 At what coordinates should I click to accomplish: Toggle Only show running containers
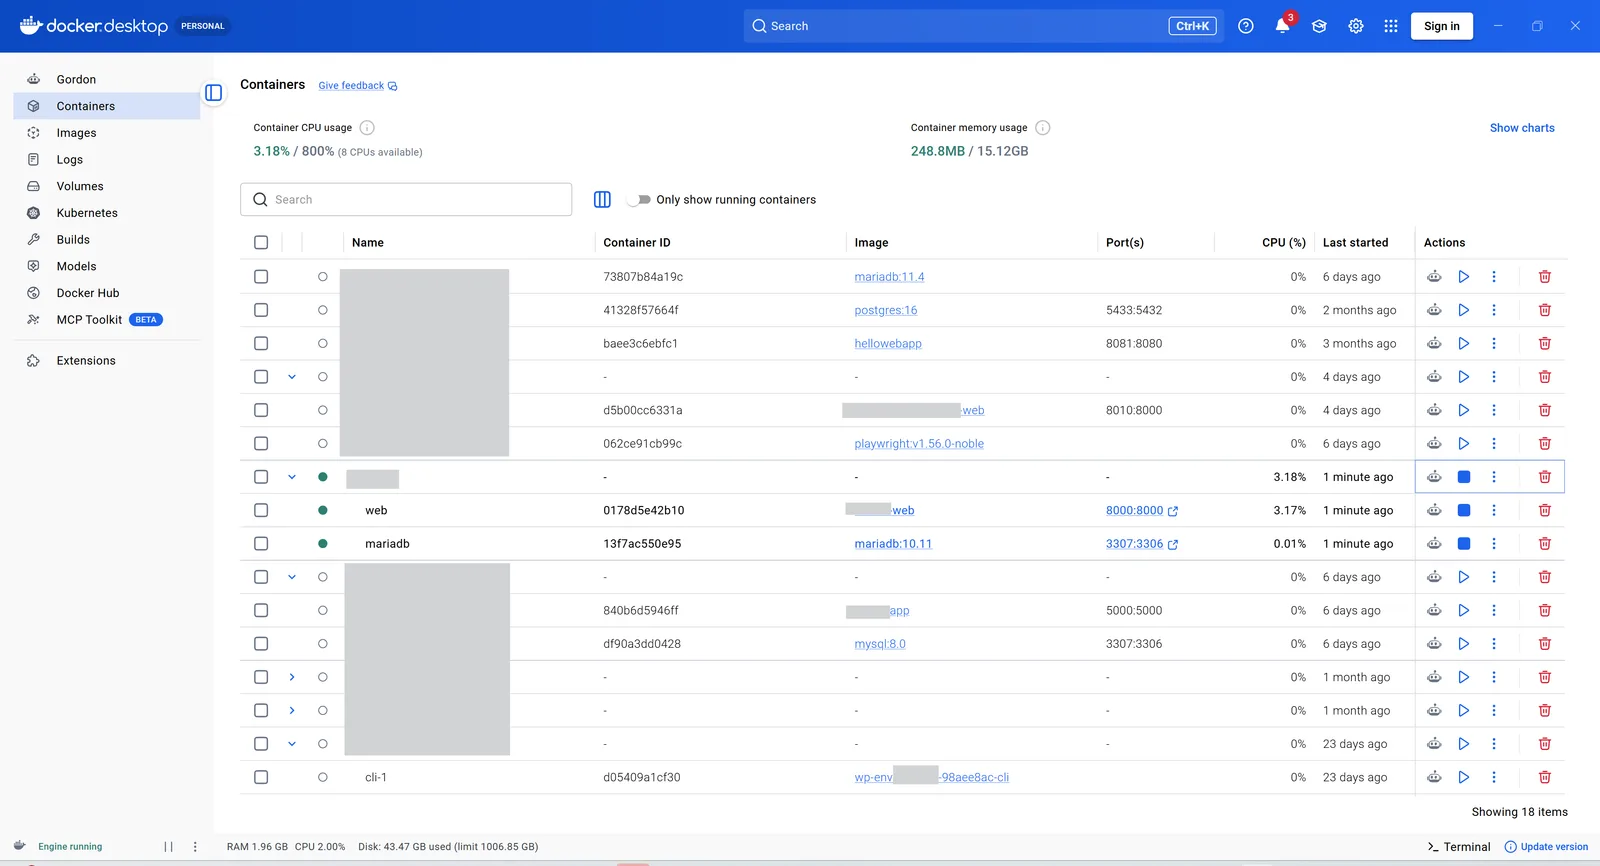pos(639,200)
